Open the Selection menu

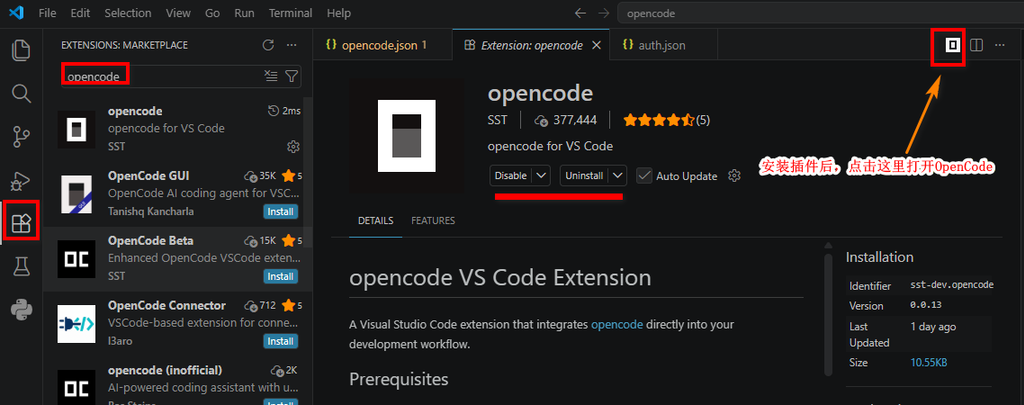point(128,13)
